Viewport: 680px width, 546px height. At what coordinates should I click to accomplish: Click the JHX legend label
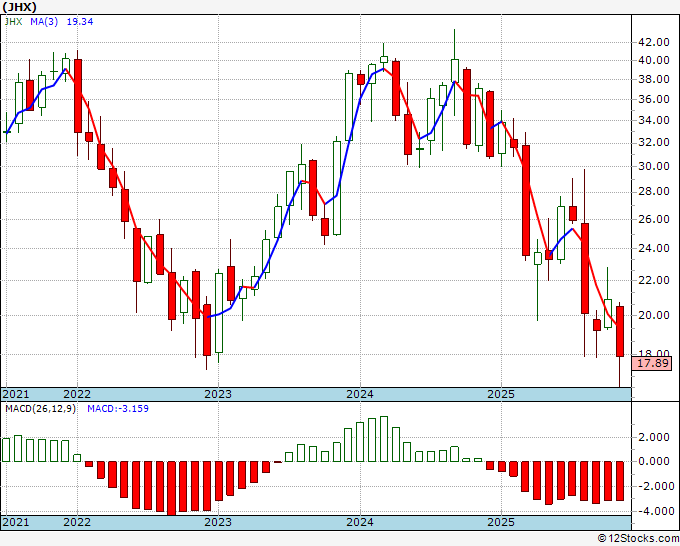(x=13, y=22)
